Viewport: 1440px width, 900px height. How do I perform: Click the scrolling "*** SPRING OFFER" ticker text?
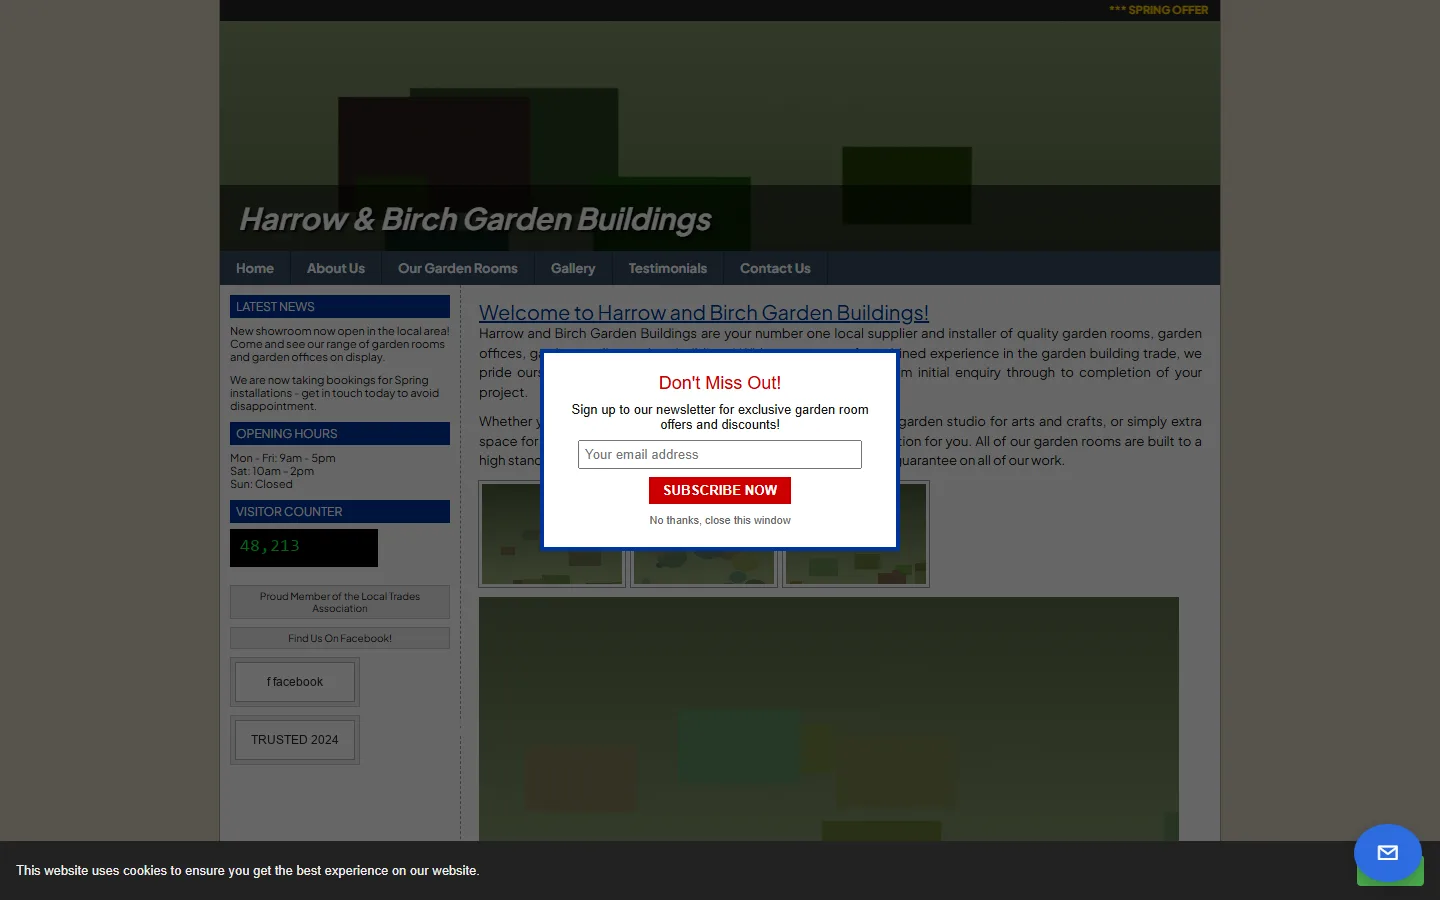click(x=1159, y=10)
